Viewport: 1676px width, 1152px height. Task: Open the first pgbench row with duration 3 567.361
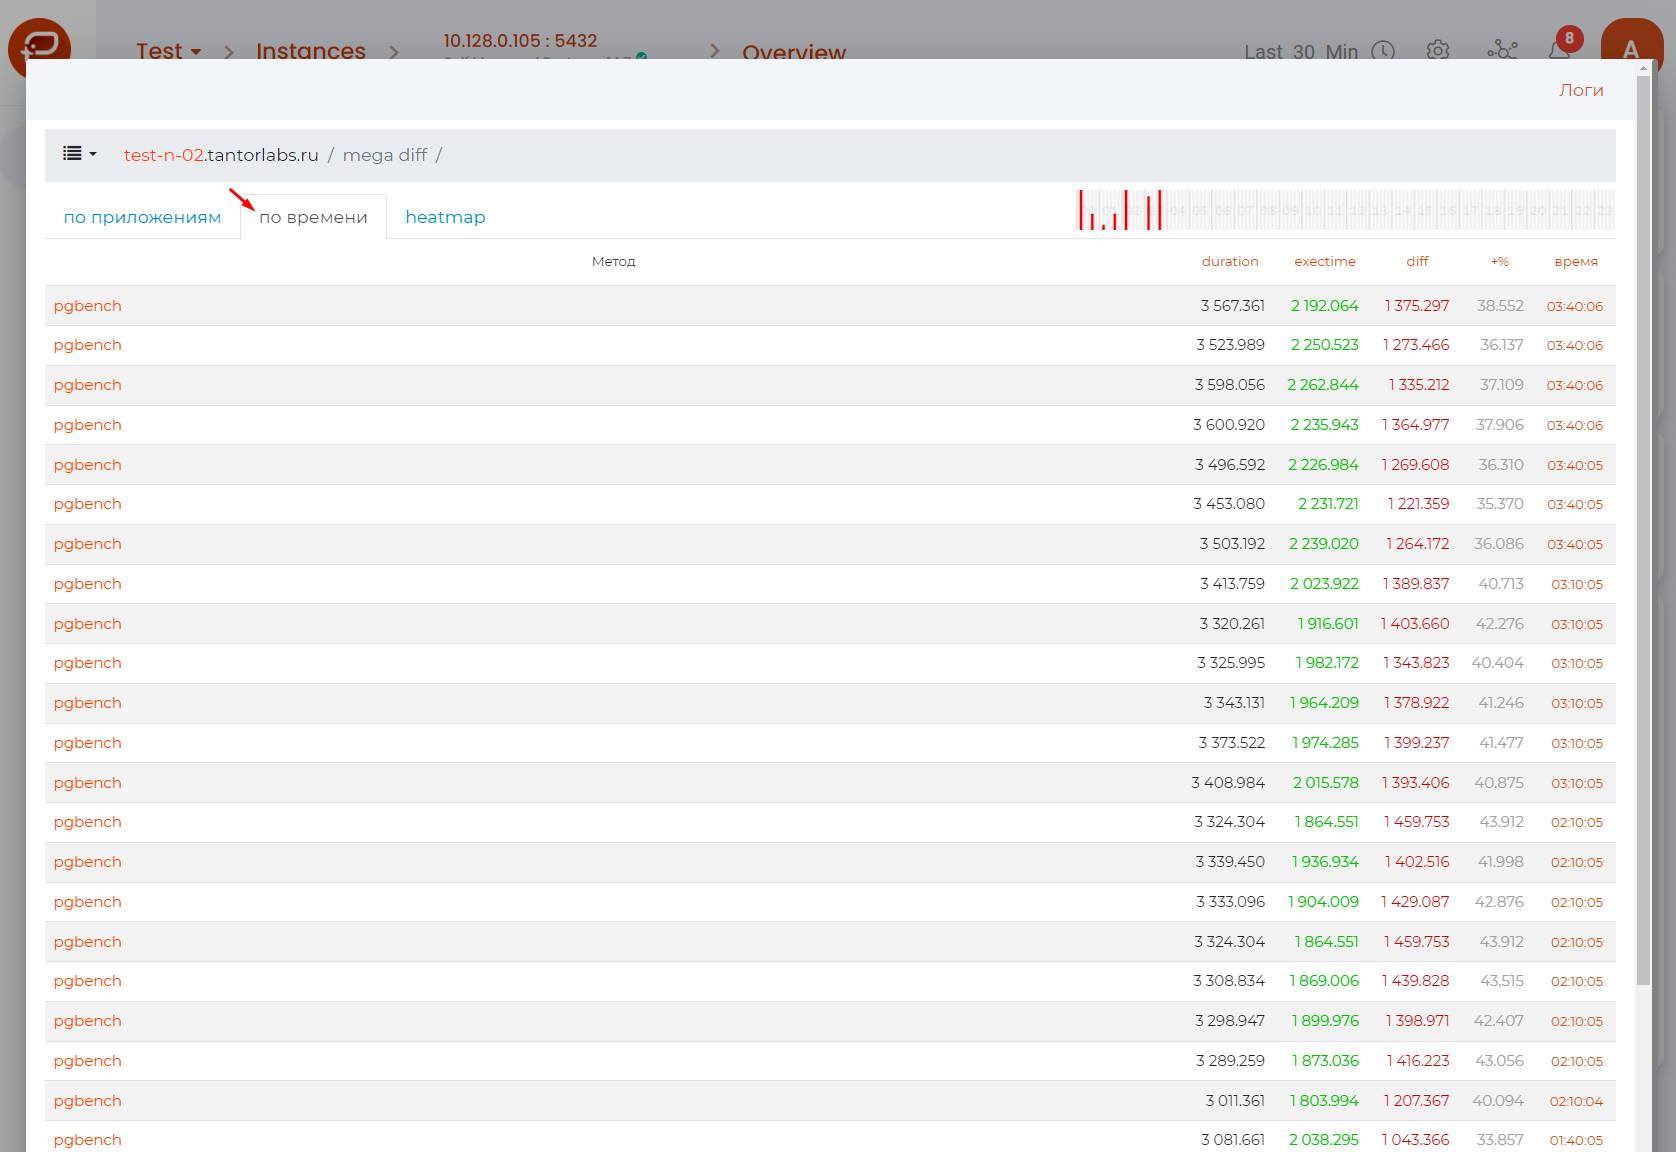pos(88,306)
